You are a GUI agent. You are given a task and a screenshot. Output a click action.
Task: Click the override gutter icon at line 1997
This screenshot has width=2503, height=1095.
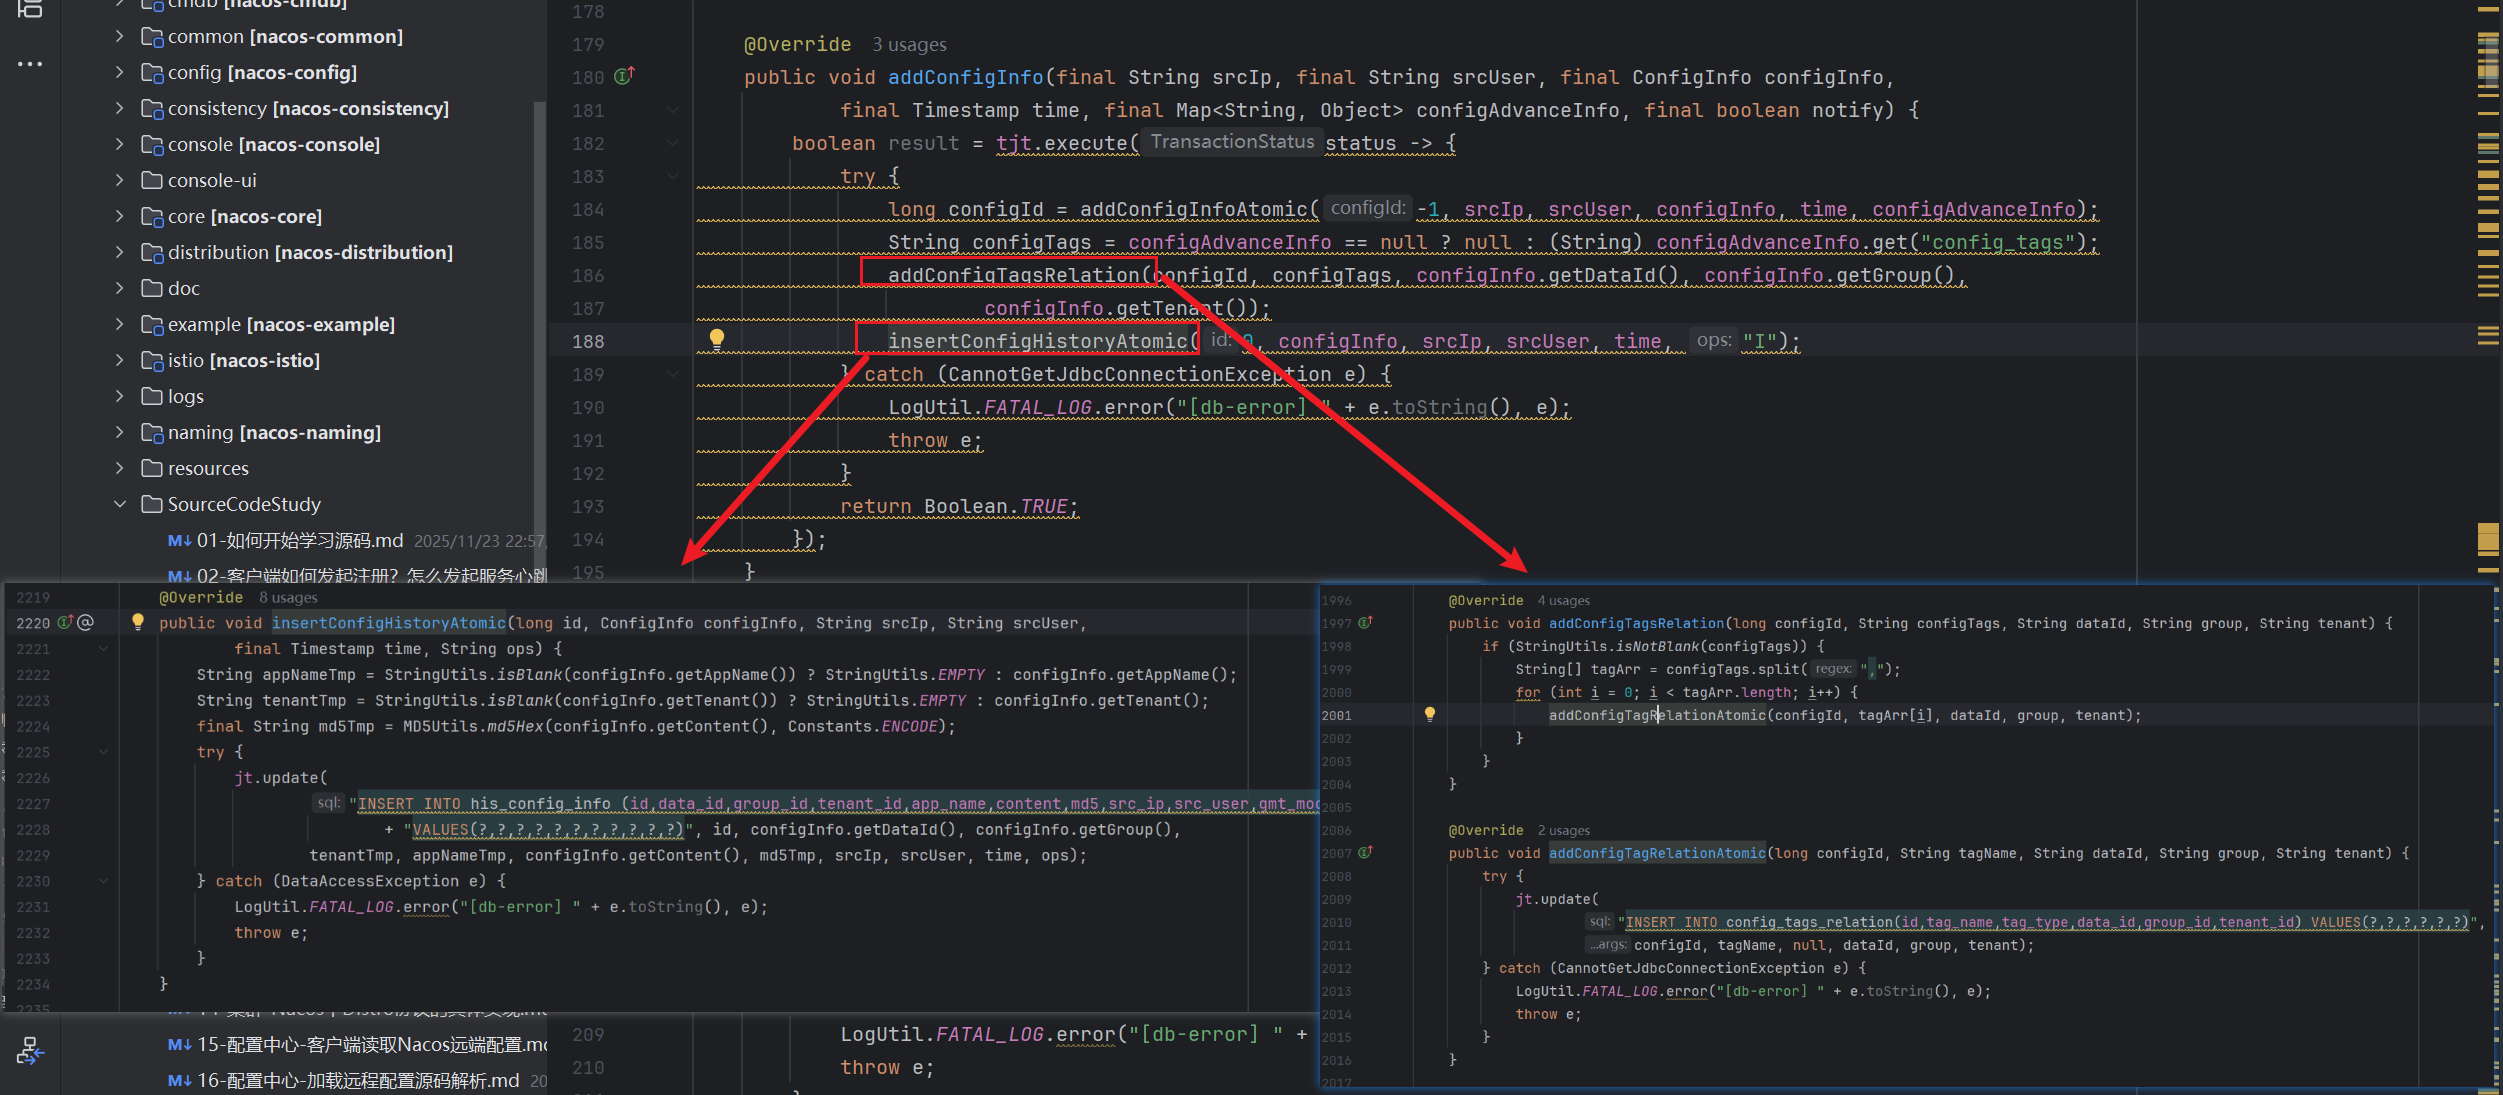click(1365, 622)
